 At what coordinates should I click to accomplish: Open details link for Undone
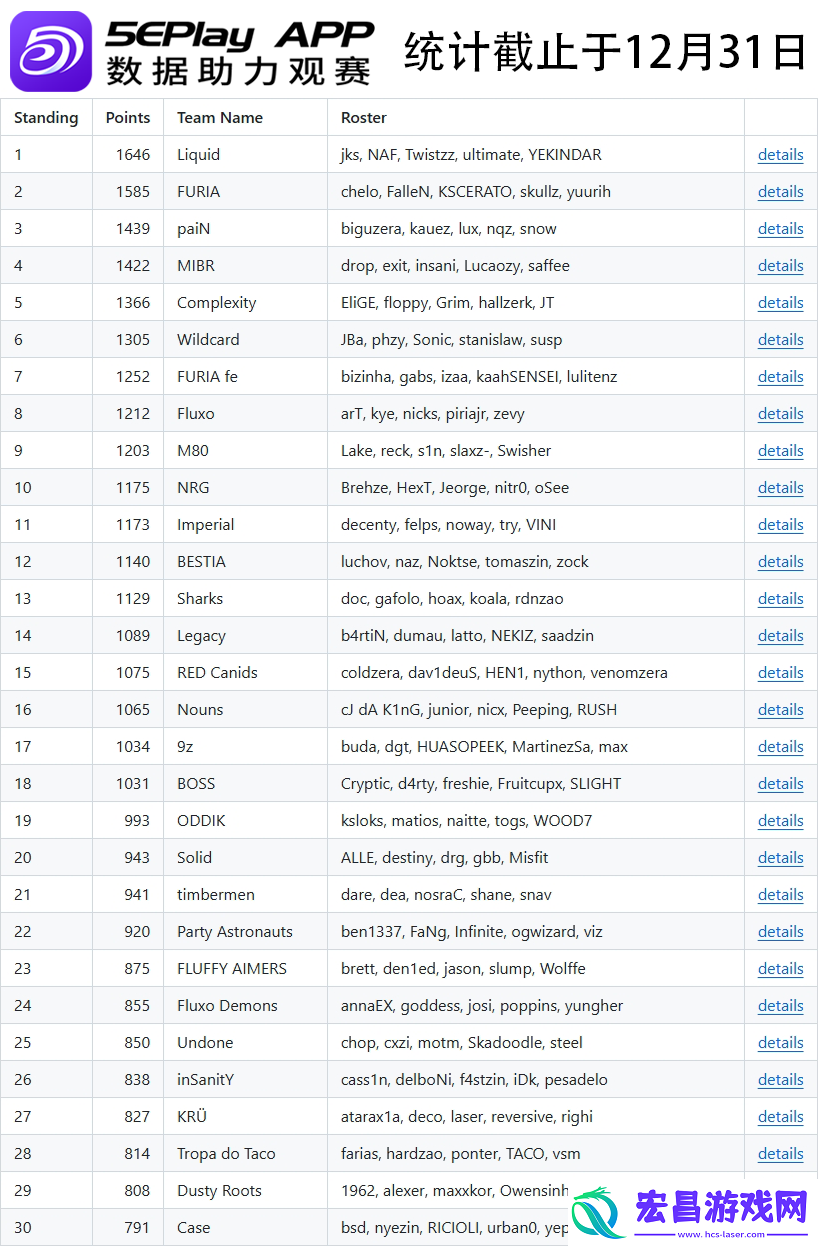(780, 1043)
